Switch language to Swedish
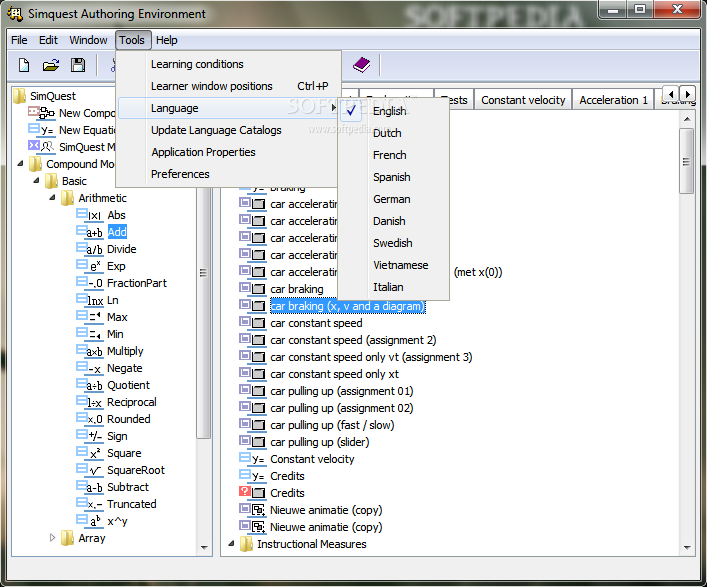The width and height of the screenshot is (707, 587). (x=392, y=243)
